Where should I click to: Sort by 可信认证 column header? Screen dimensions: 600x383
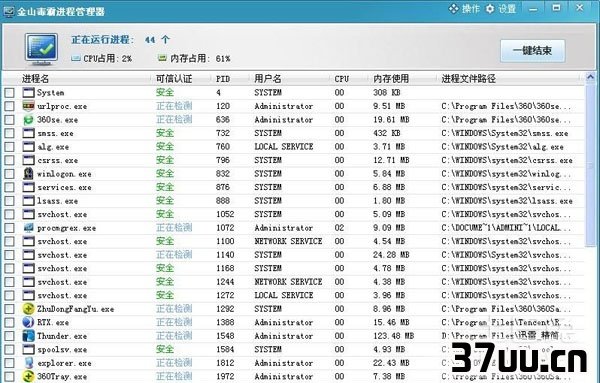click(x=174, y=79)
